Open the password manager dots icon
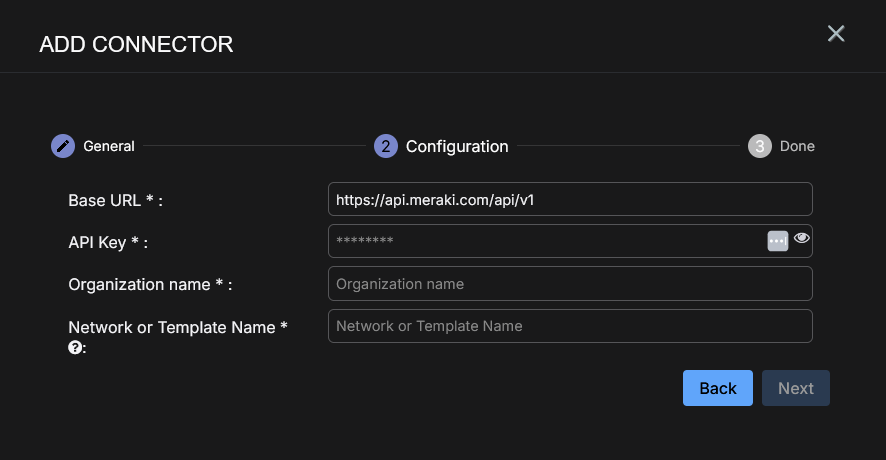Image resolution: width=886 pixels, height=460 pixels. click(778, 241)
